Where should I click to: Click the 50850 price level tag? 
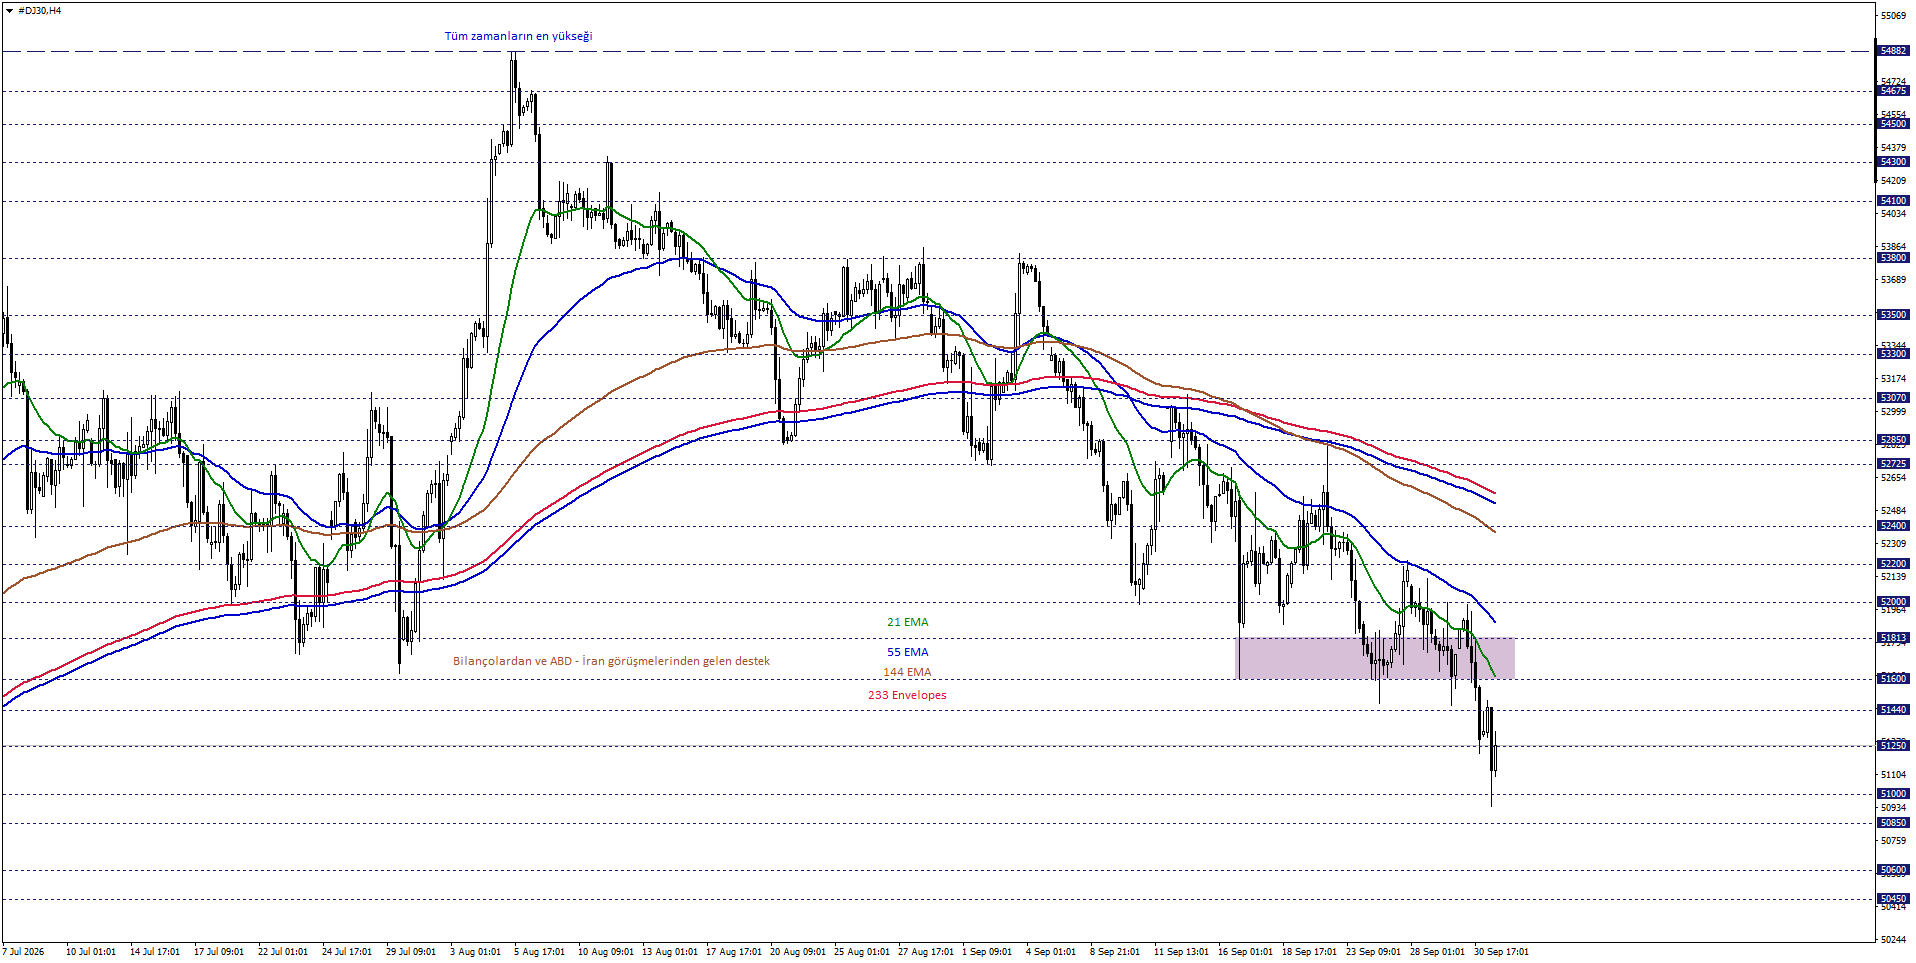pos(1893,823)
